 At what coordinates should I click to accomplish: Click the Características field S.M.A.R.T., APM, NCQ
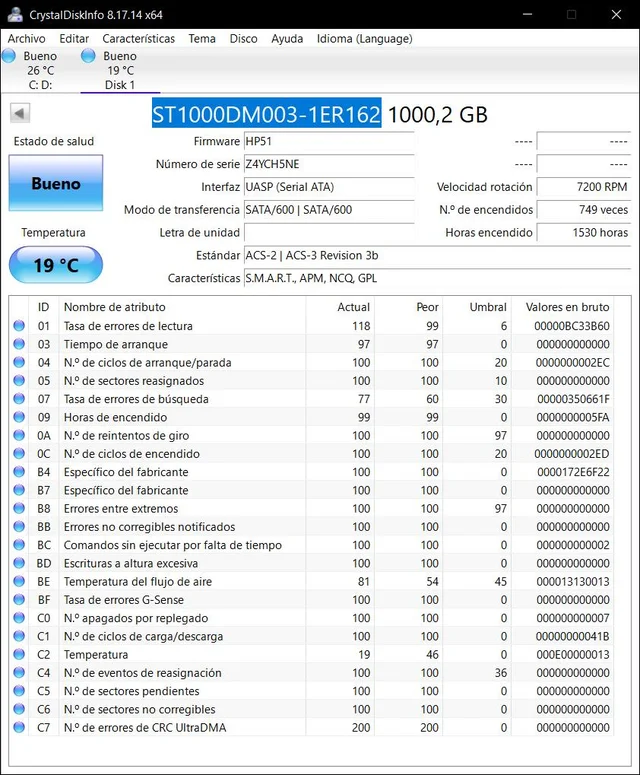[437, 278]
